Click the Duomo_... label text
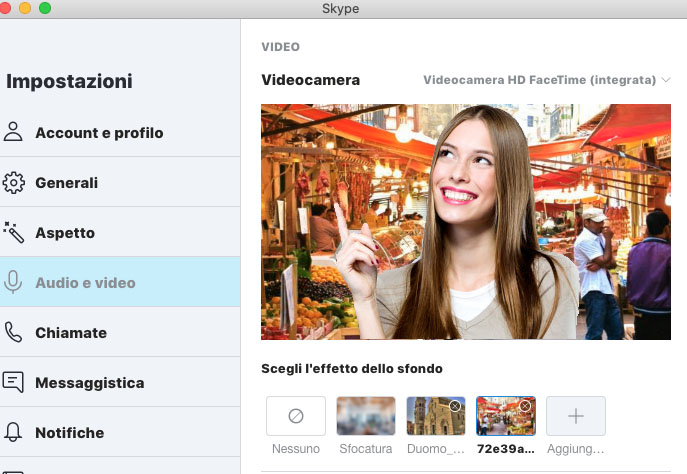 pos(436,449)
